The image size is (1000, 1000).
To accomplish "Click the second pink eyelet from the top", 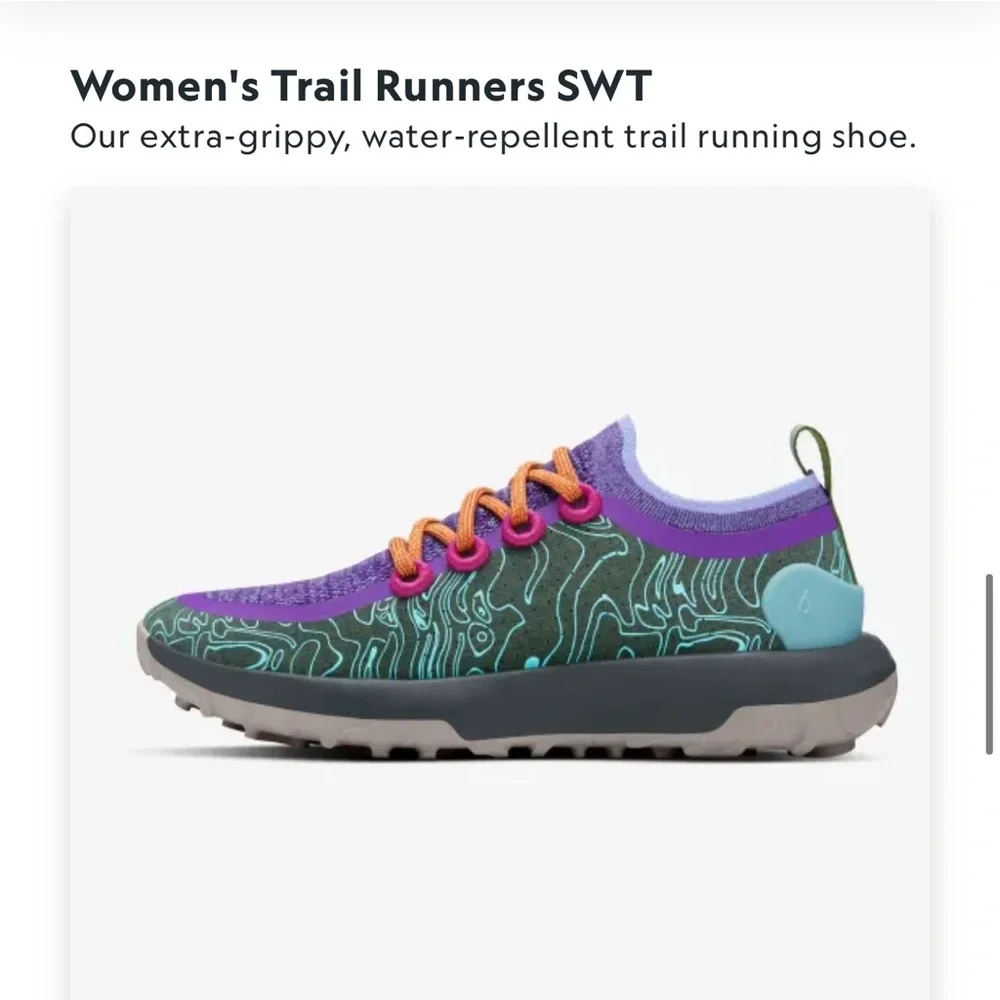I will pyautogui.click(x=524, y=525).
